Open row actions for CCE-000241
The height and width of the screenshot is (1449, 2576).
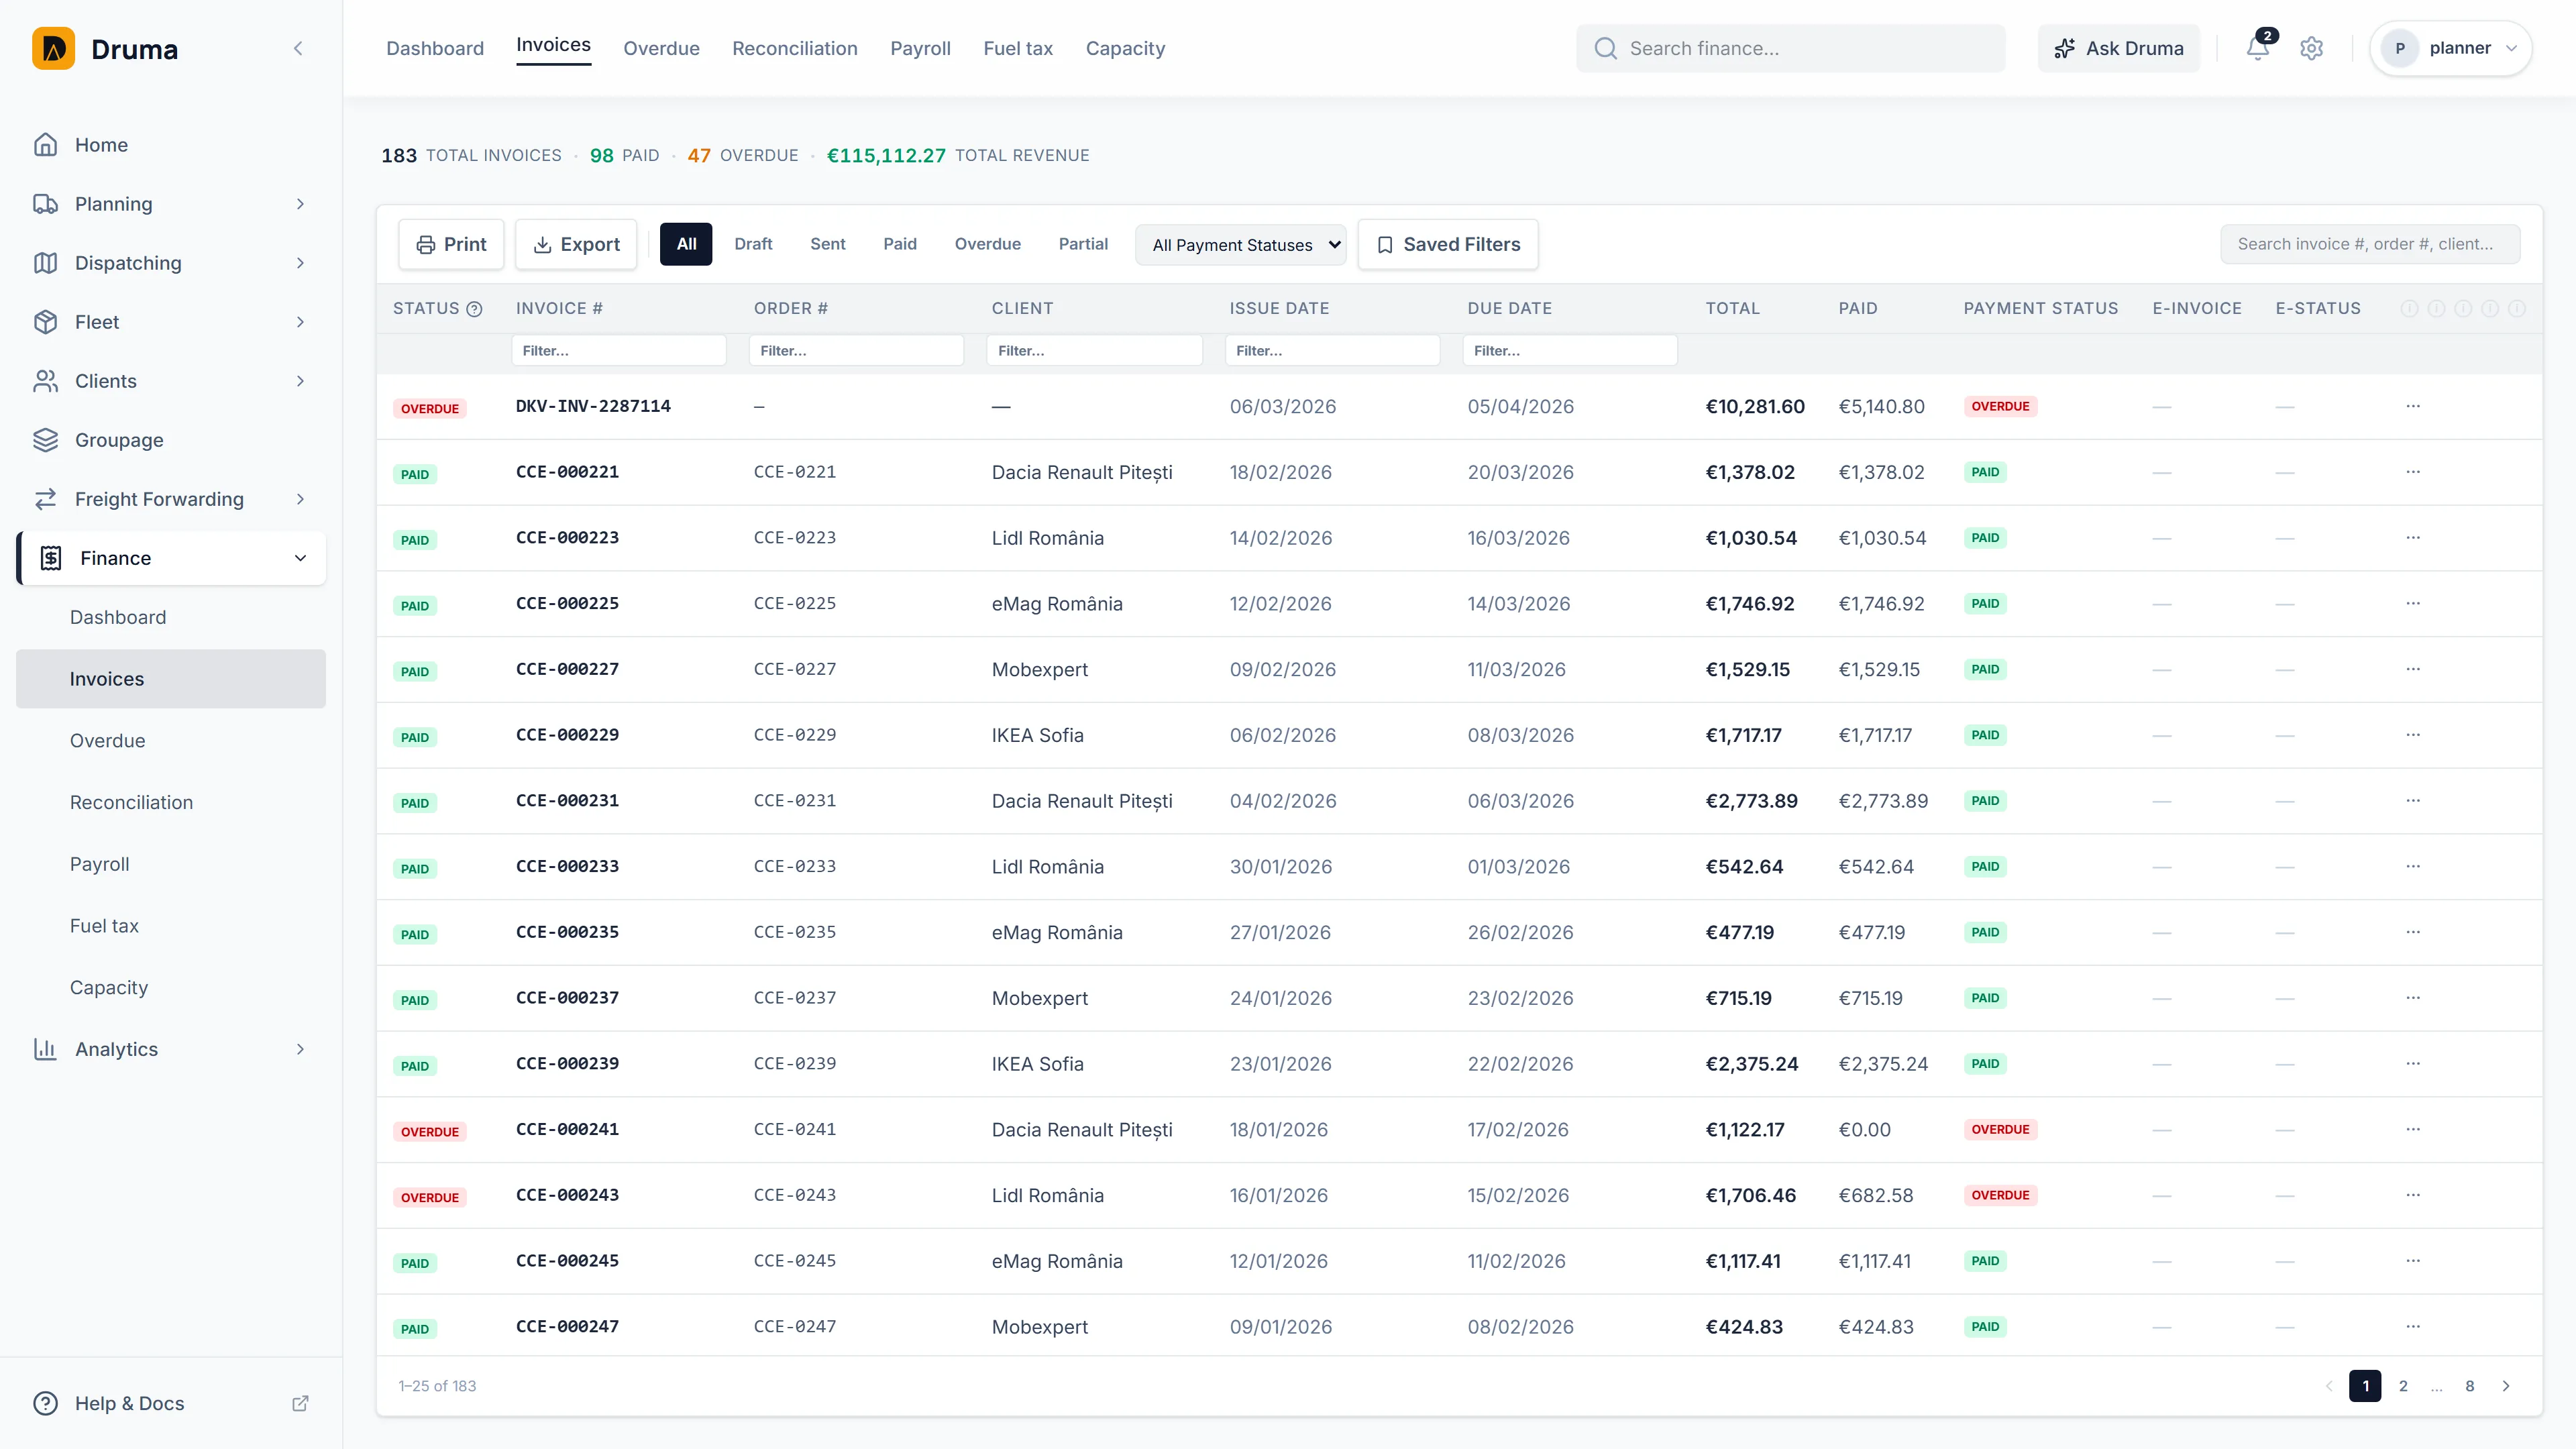2413,1130
